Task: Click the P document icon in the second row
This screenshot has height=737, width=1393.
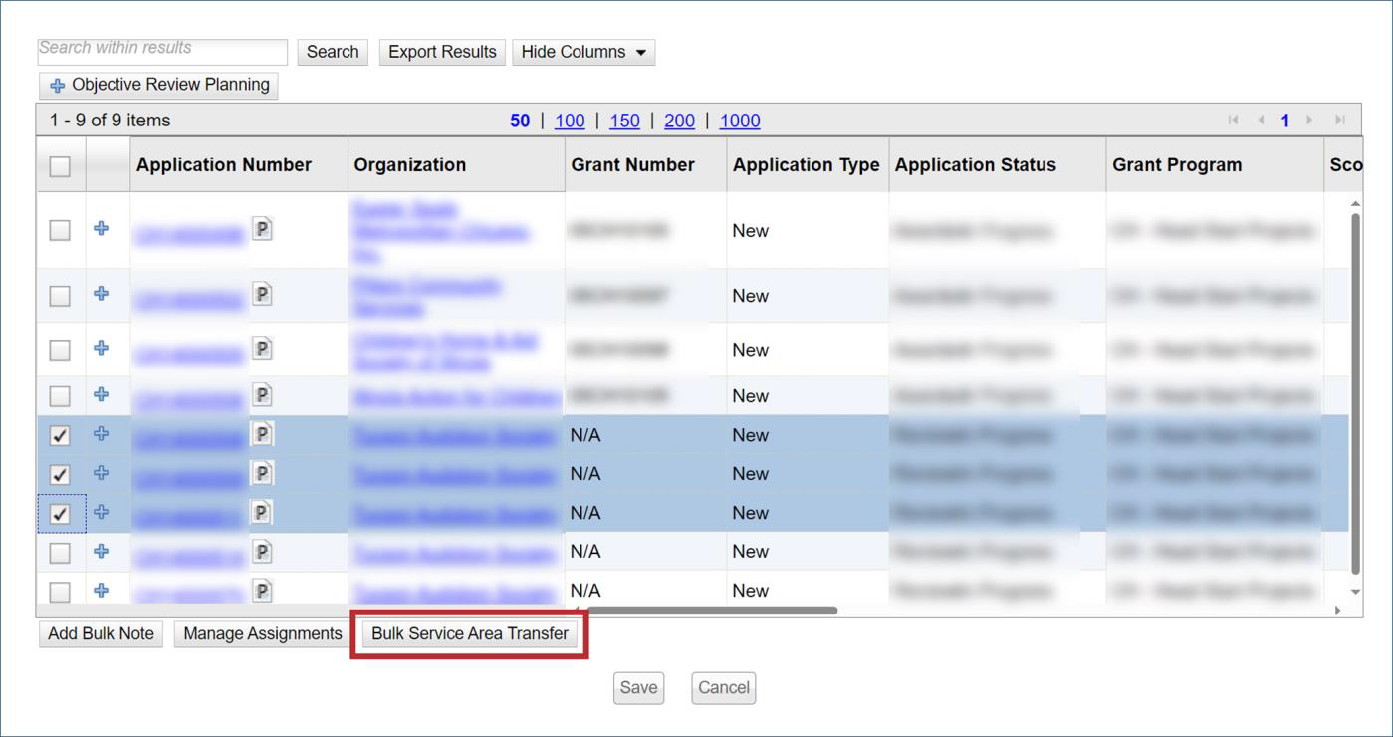Action: point(262,295)
